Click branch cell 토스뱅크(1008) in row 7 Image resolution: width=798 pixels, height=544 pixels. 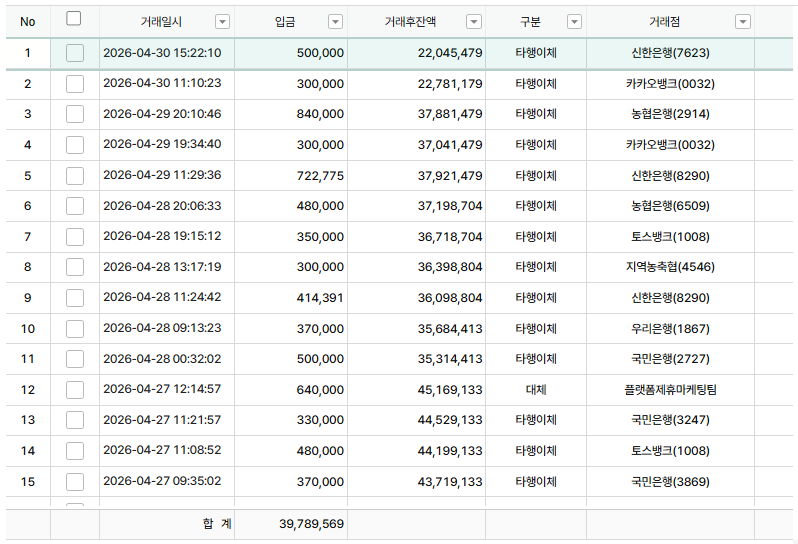pyautogui.click(x=670, y=237)
